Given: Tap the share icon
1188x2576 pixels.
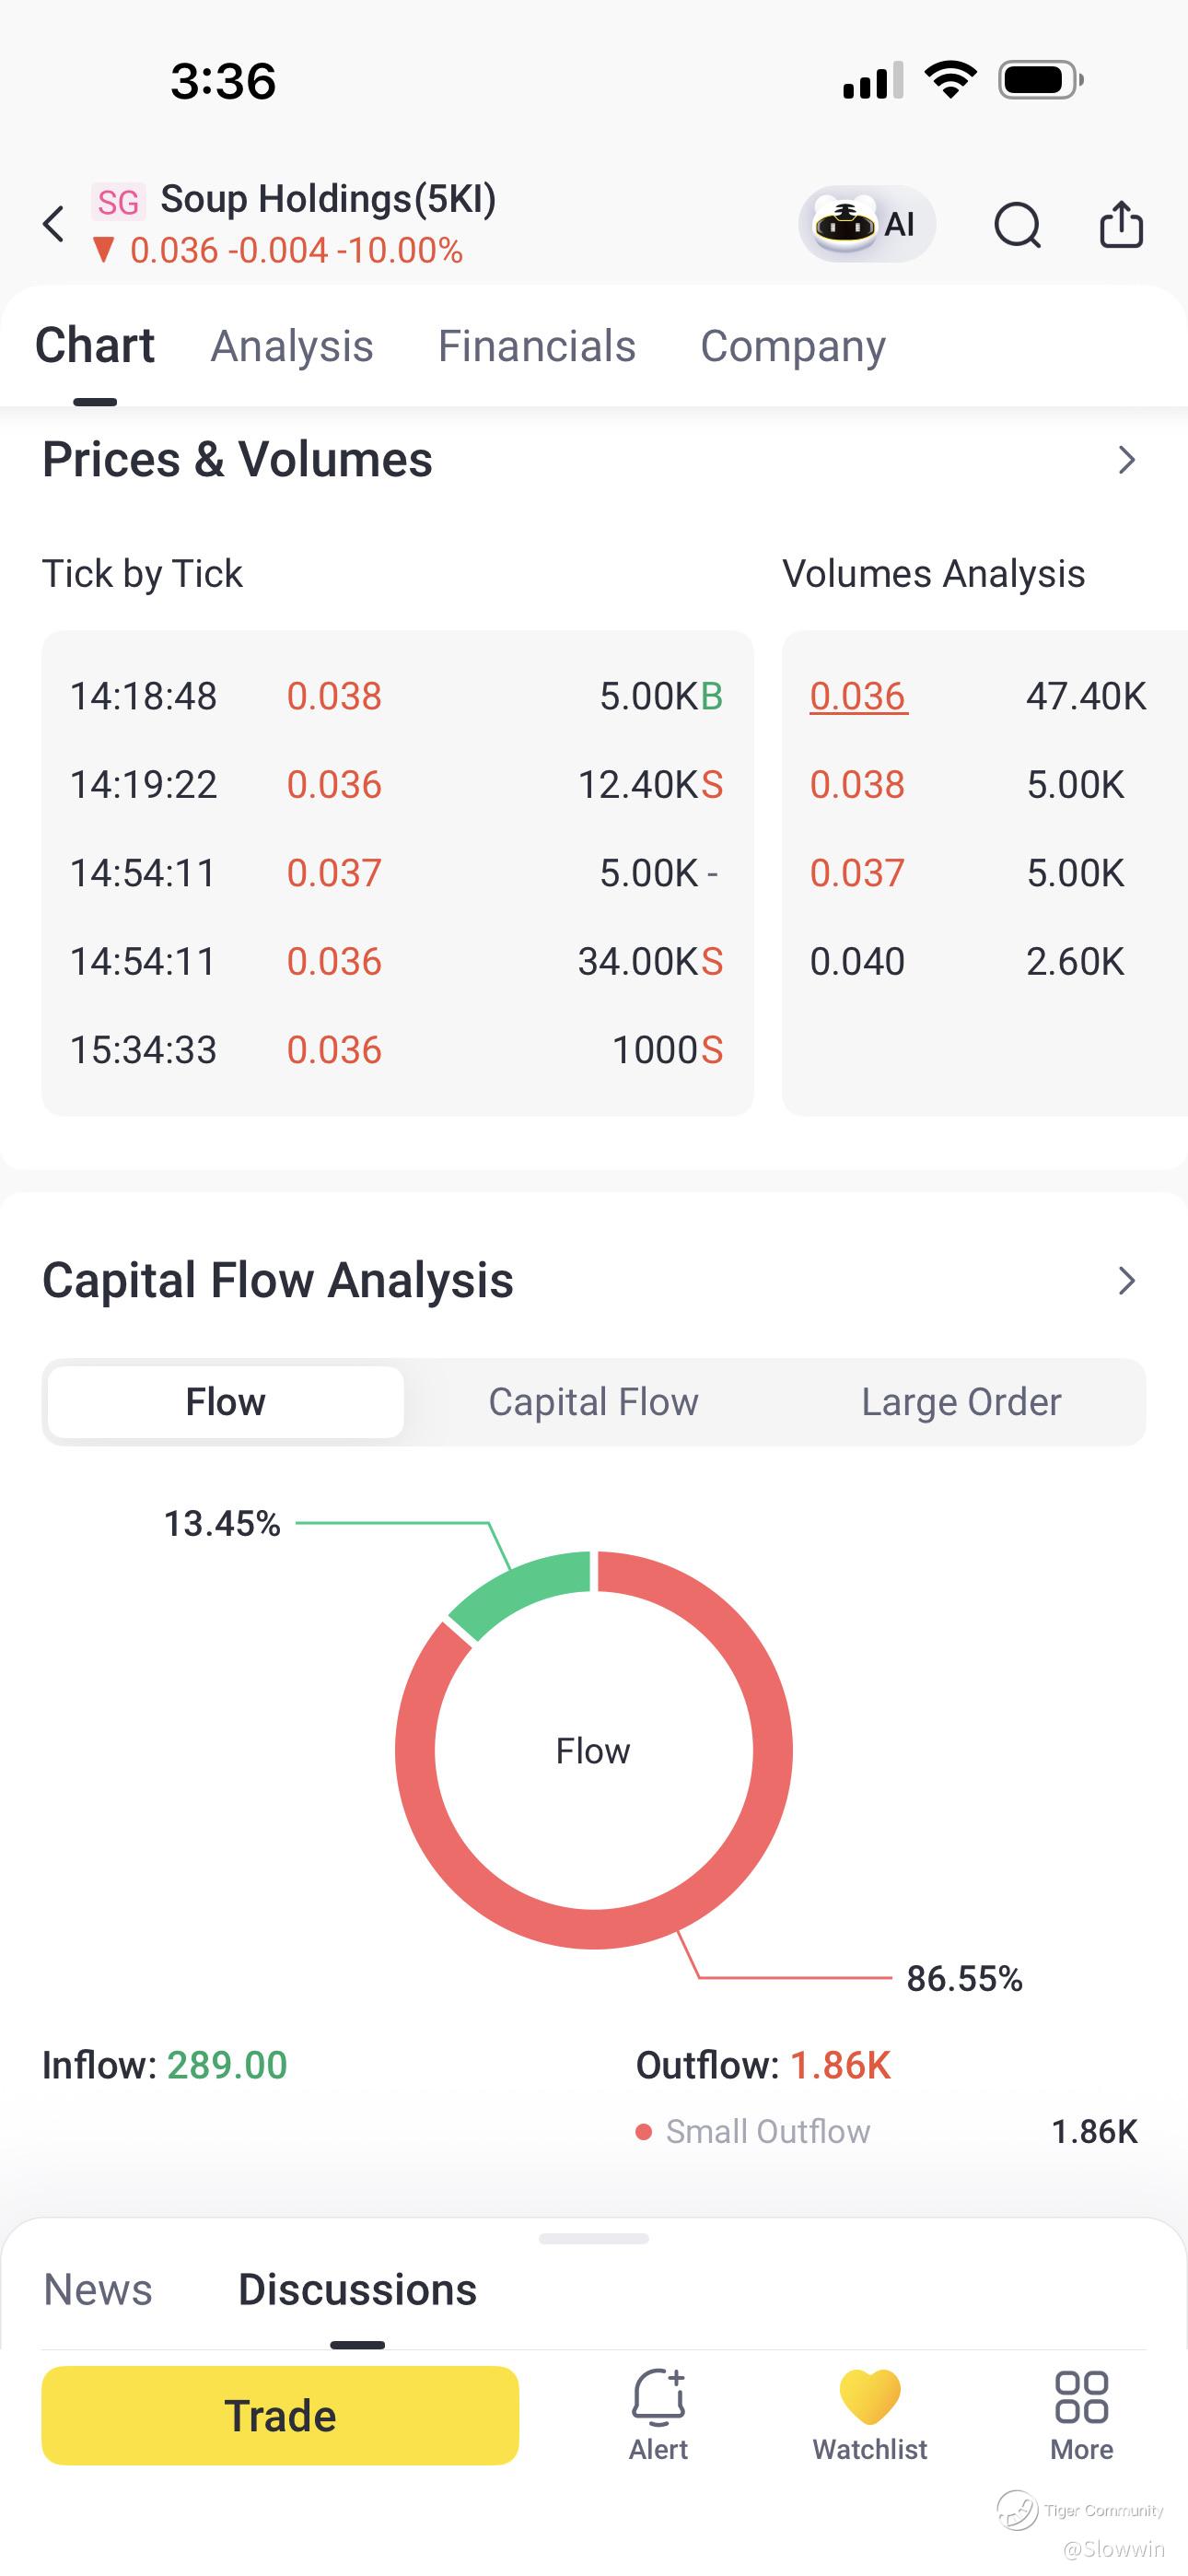Looking at the screenshot, I should 1121,224.
